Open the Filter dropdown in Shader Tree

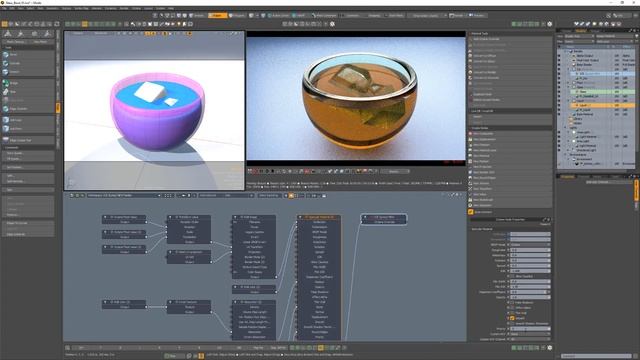pyautogui.click(x=579, y=41)
